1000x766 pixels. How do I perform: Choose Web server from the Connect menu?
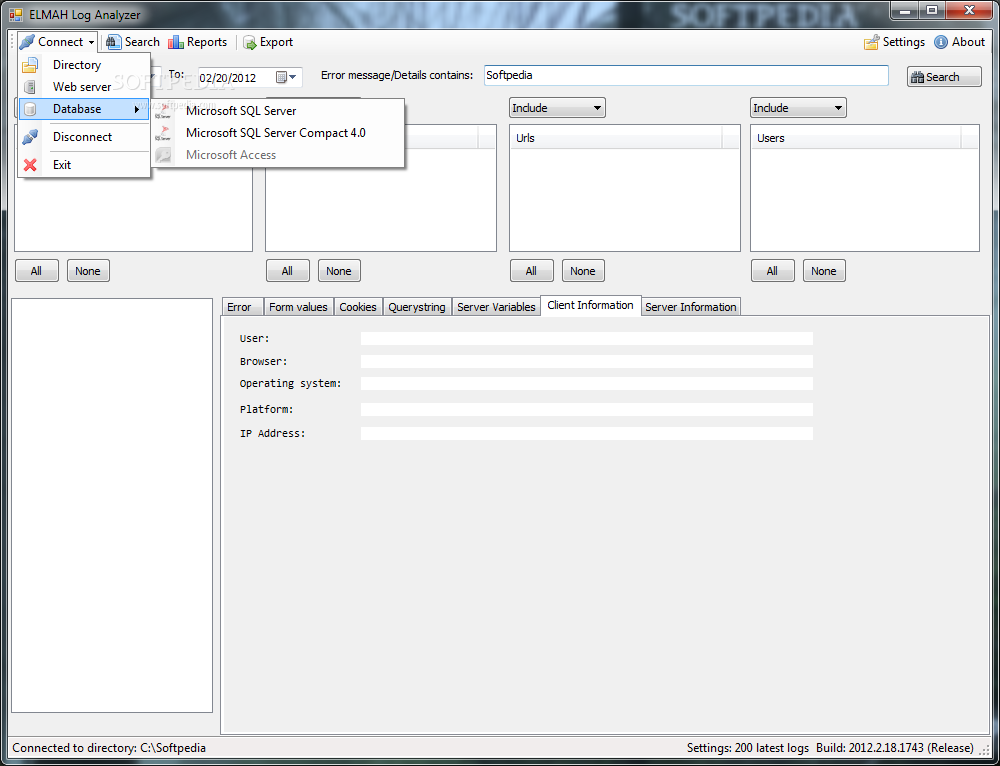pos(84,87)
